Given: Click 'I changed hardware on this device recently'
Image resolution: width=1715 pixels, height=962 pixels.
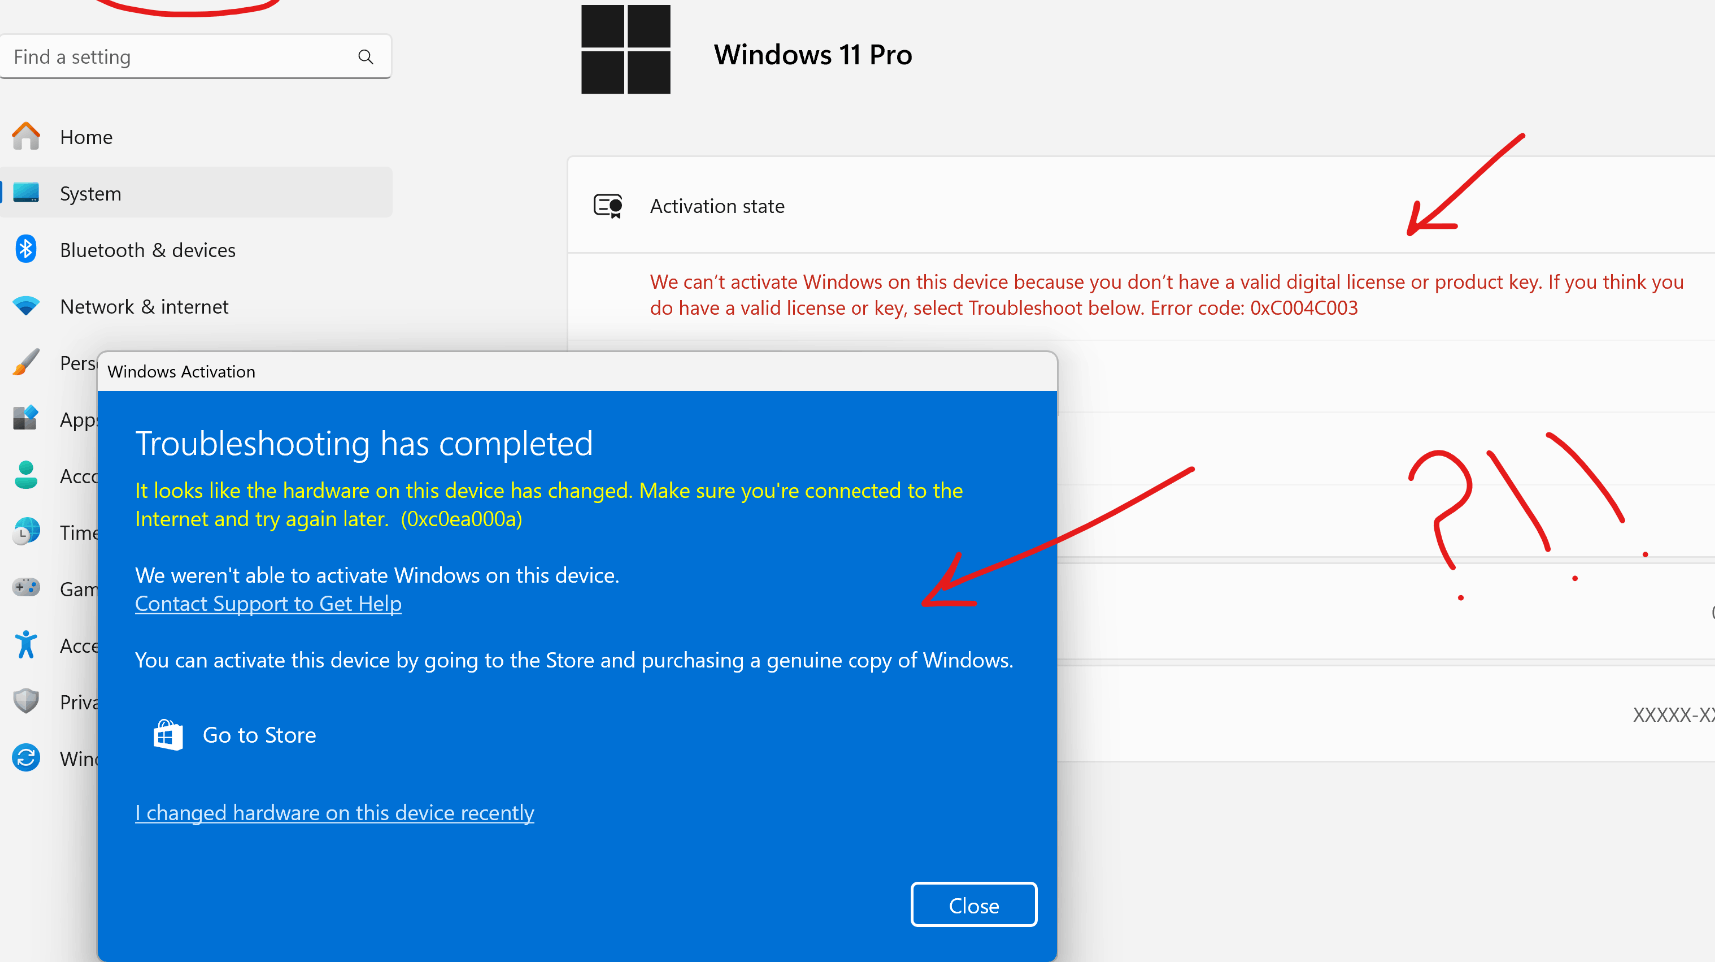Looking at the screenshot, I should [335, 813].
